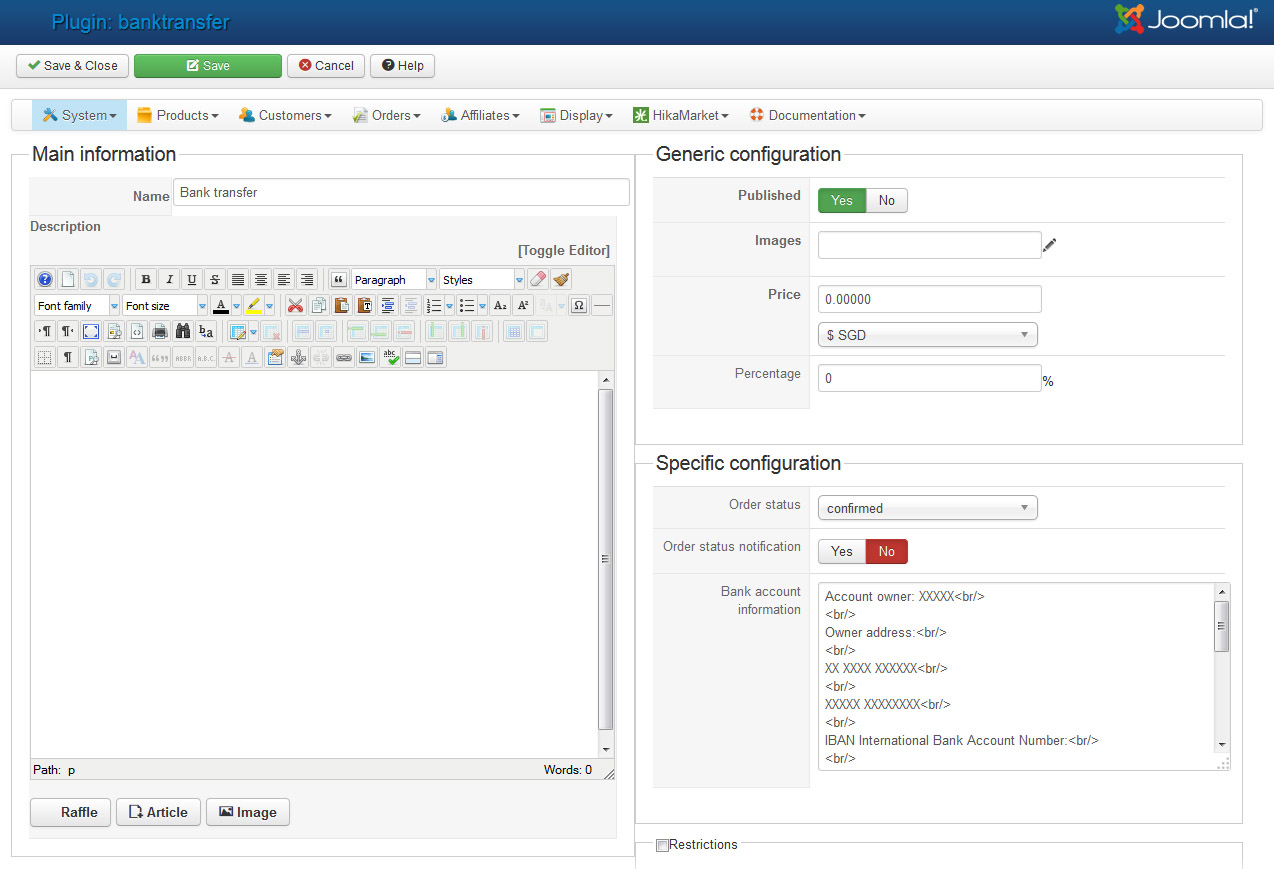1274x869 pixels.
Task: Click the anchor icon in the editor
Action: tap(297, 357)
